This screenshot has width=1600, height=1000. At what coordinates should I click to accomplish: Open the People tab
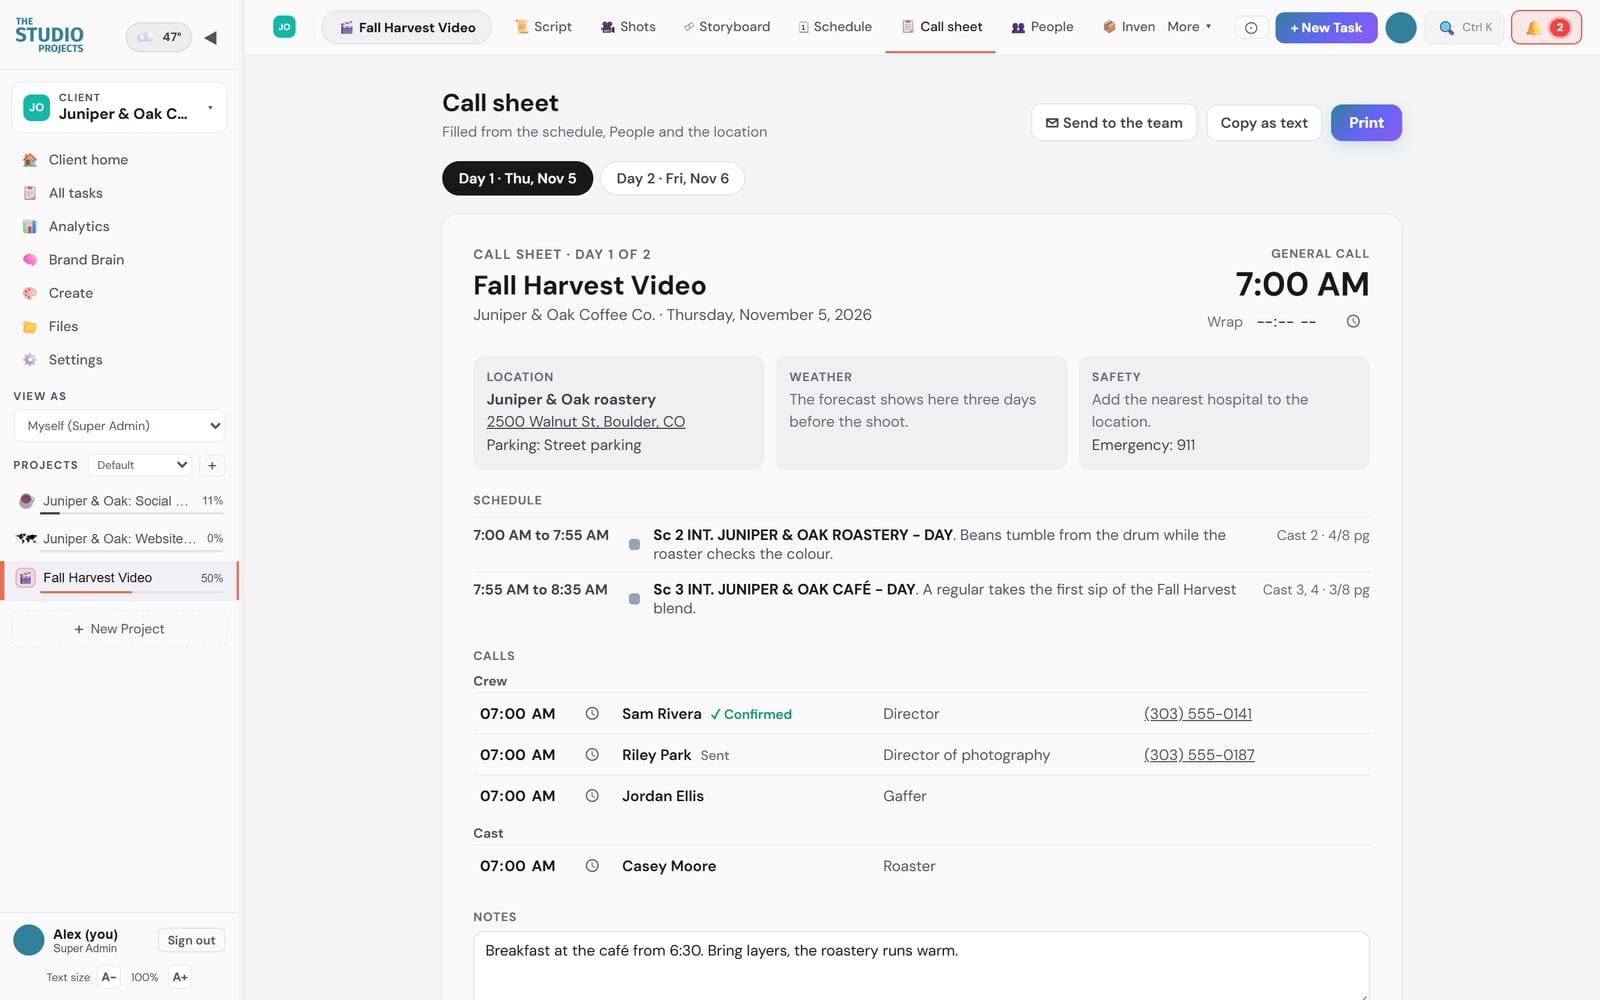click(1042, 27)
